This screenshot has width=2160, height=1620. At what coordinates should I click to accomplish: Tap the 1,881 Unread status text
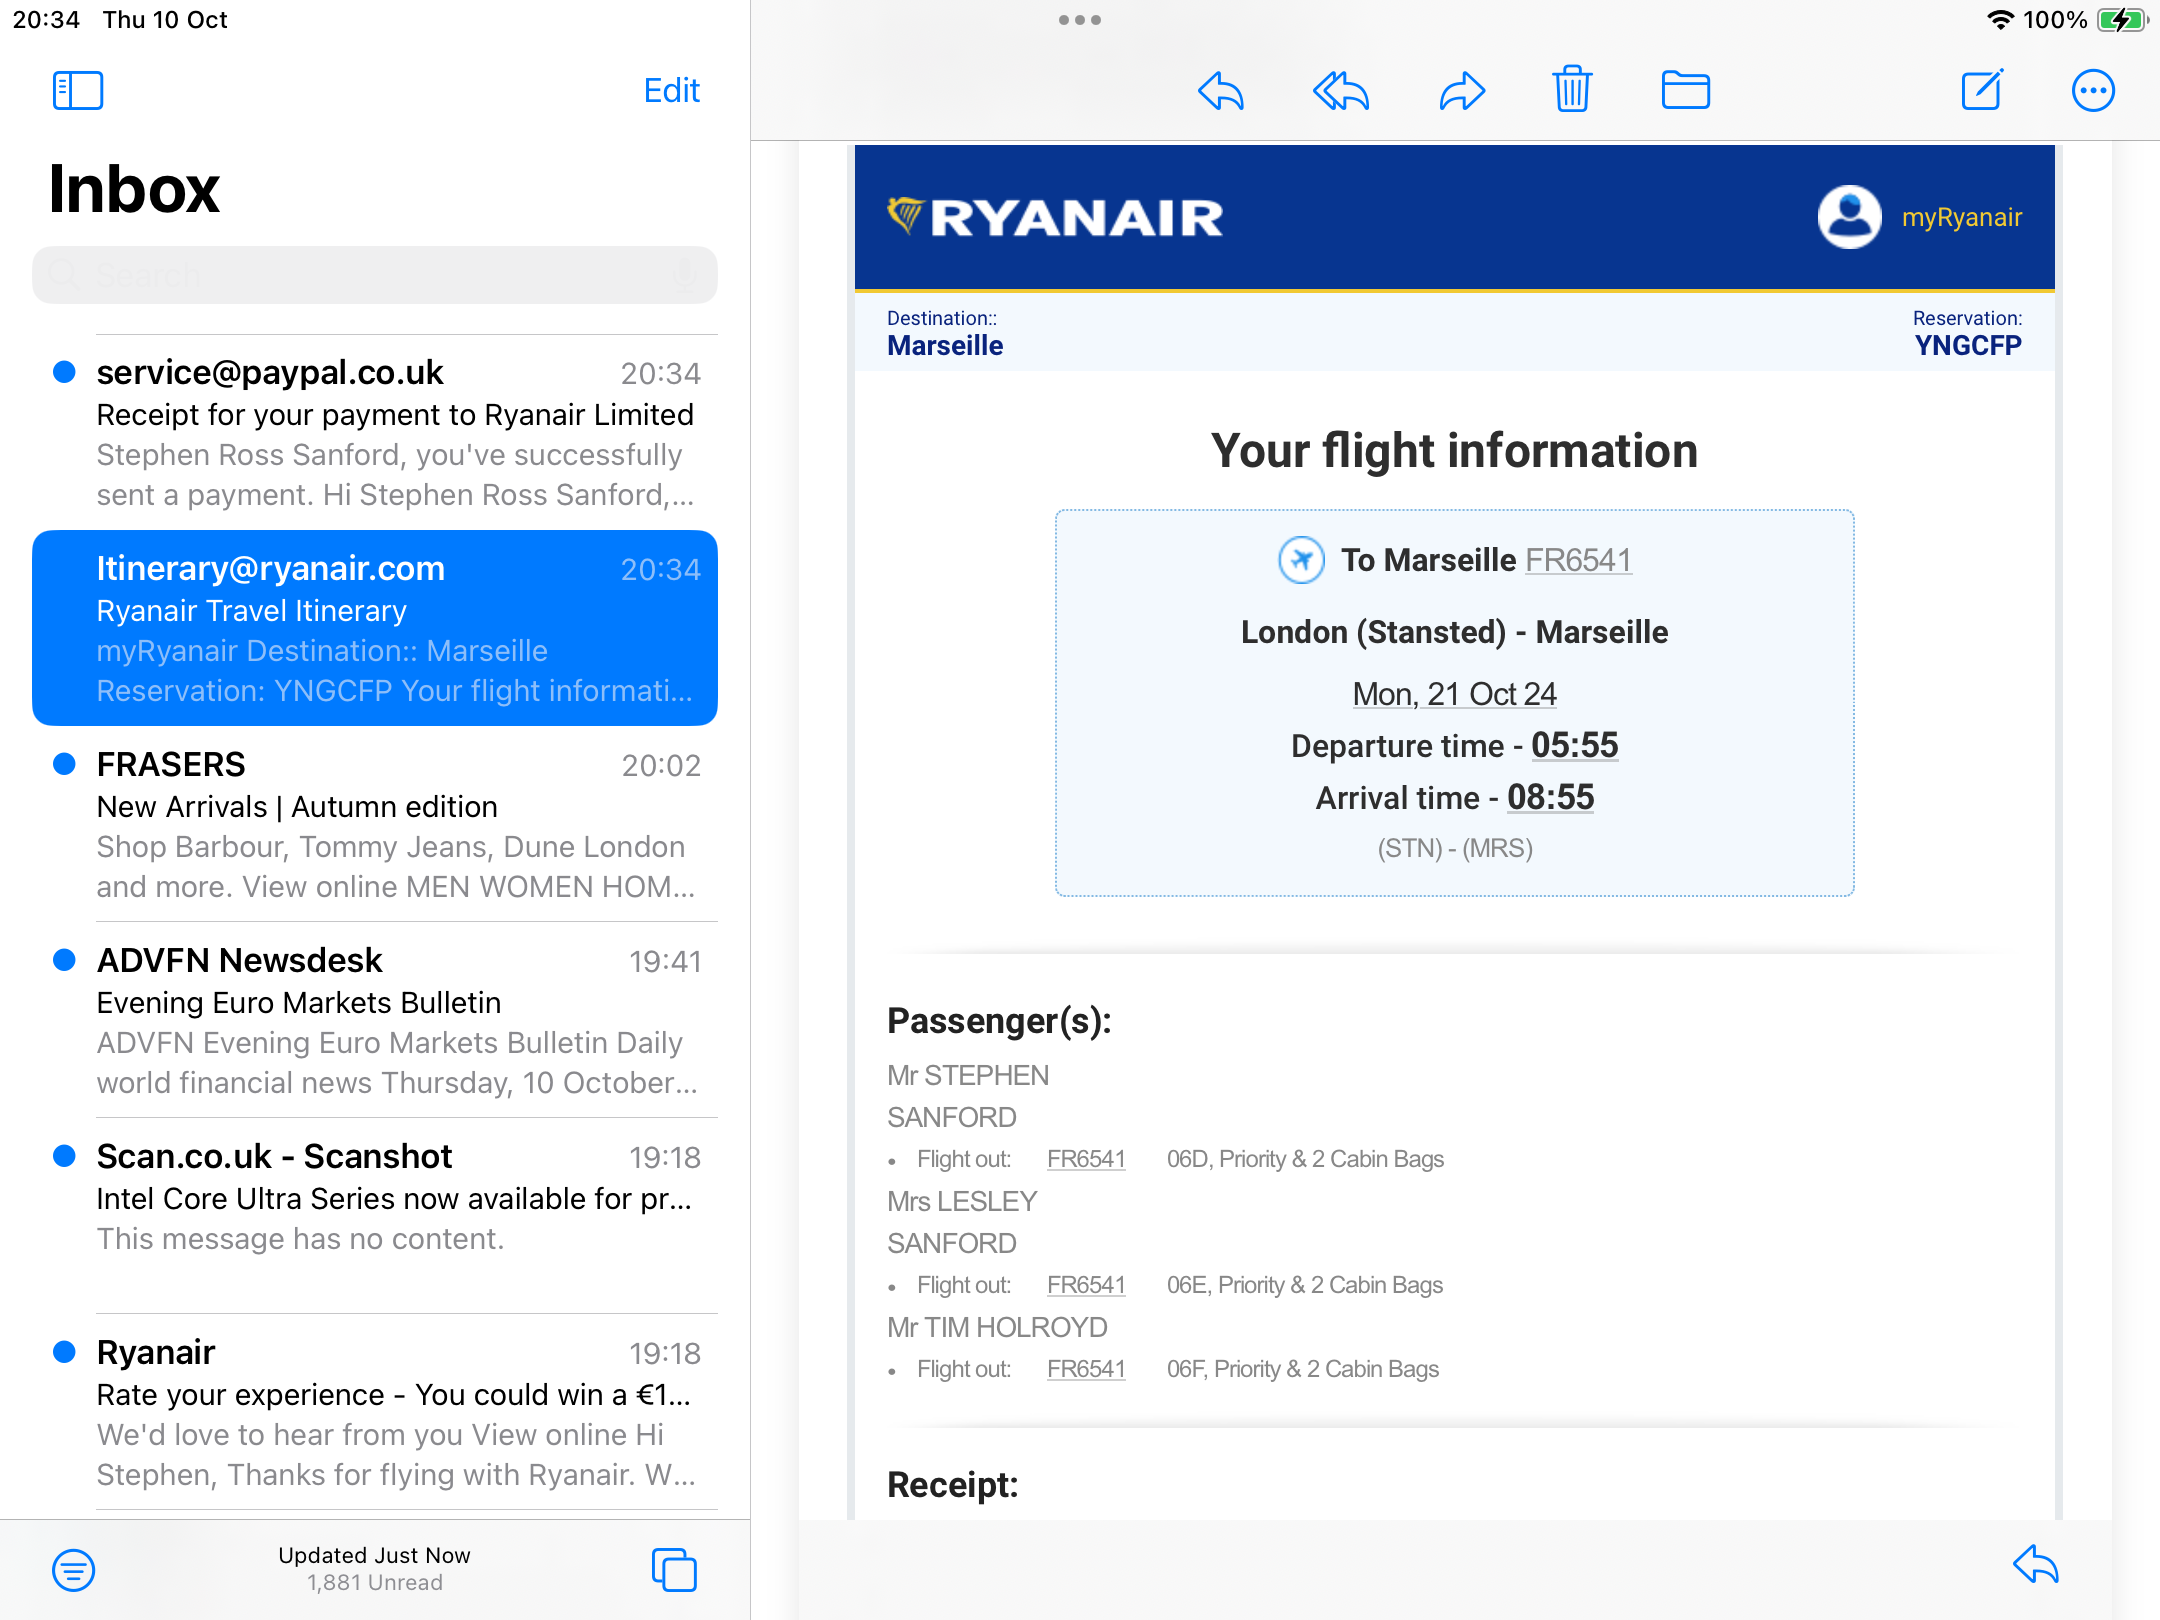click(x=375, y=1583)
